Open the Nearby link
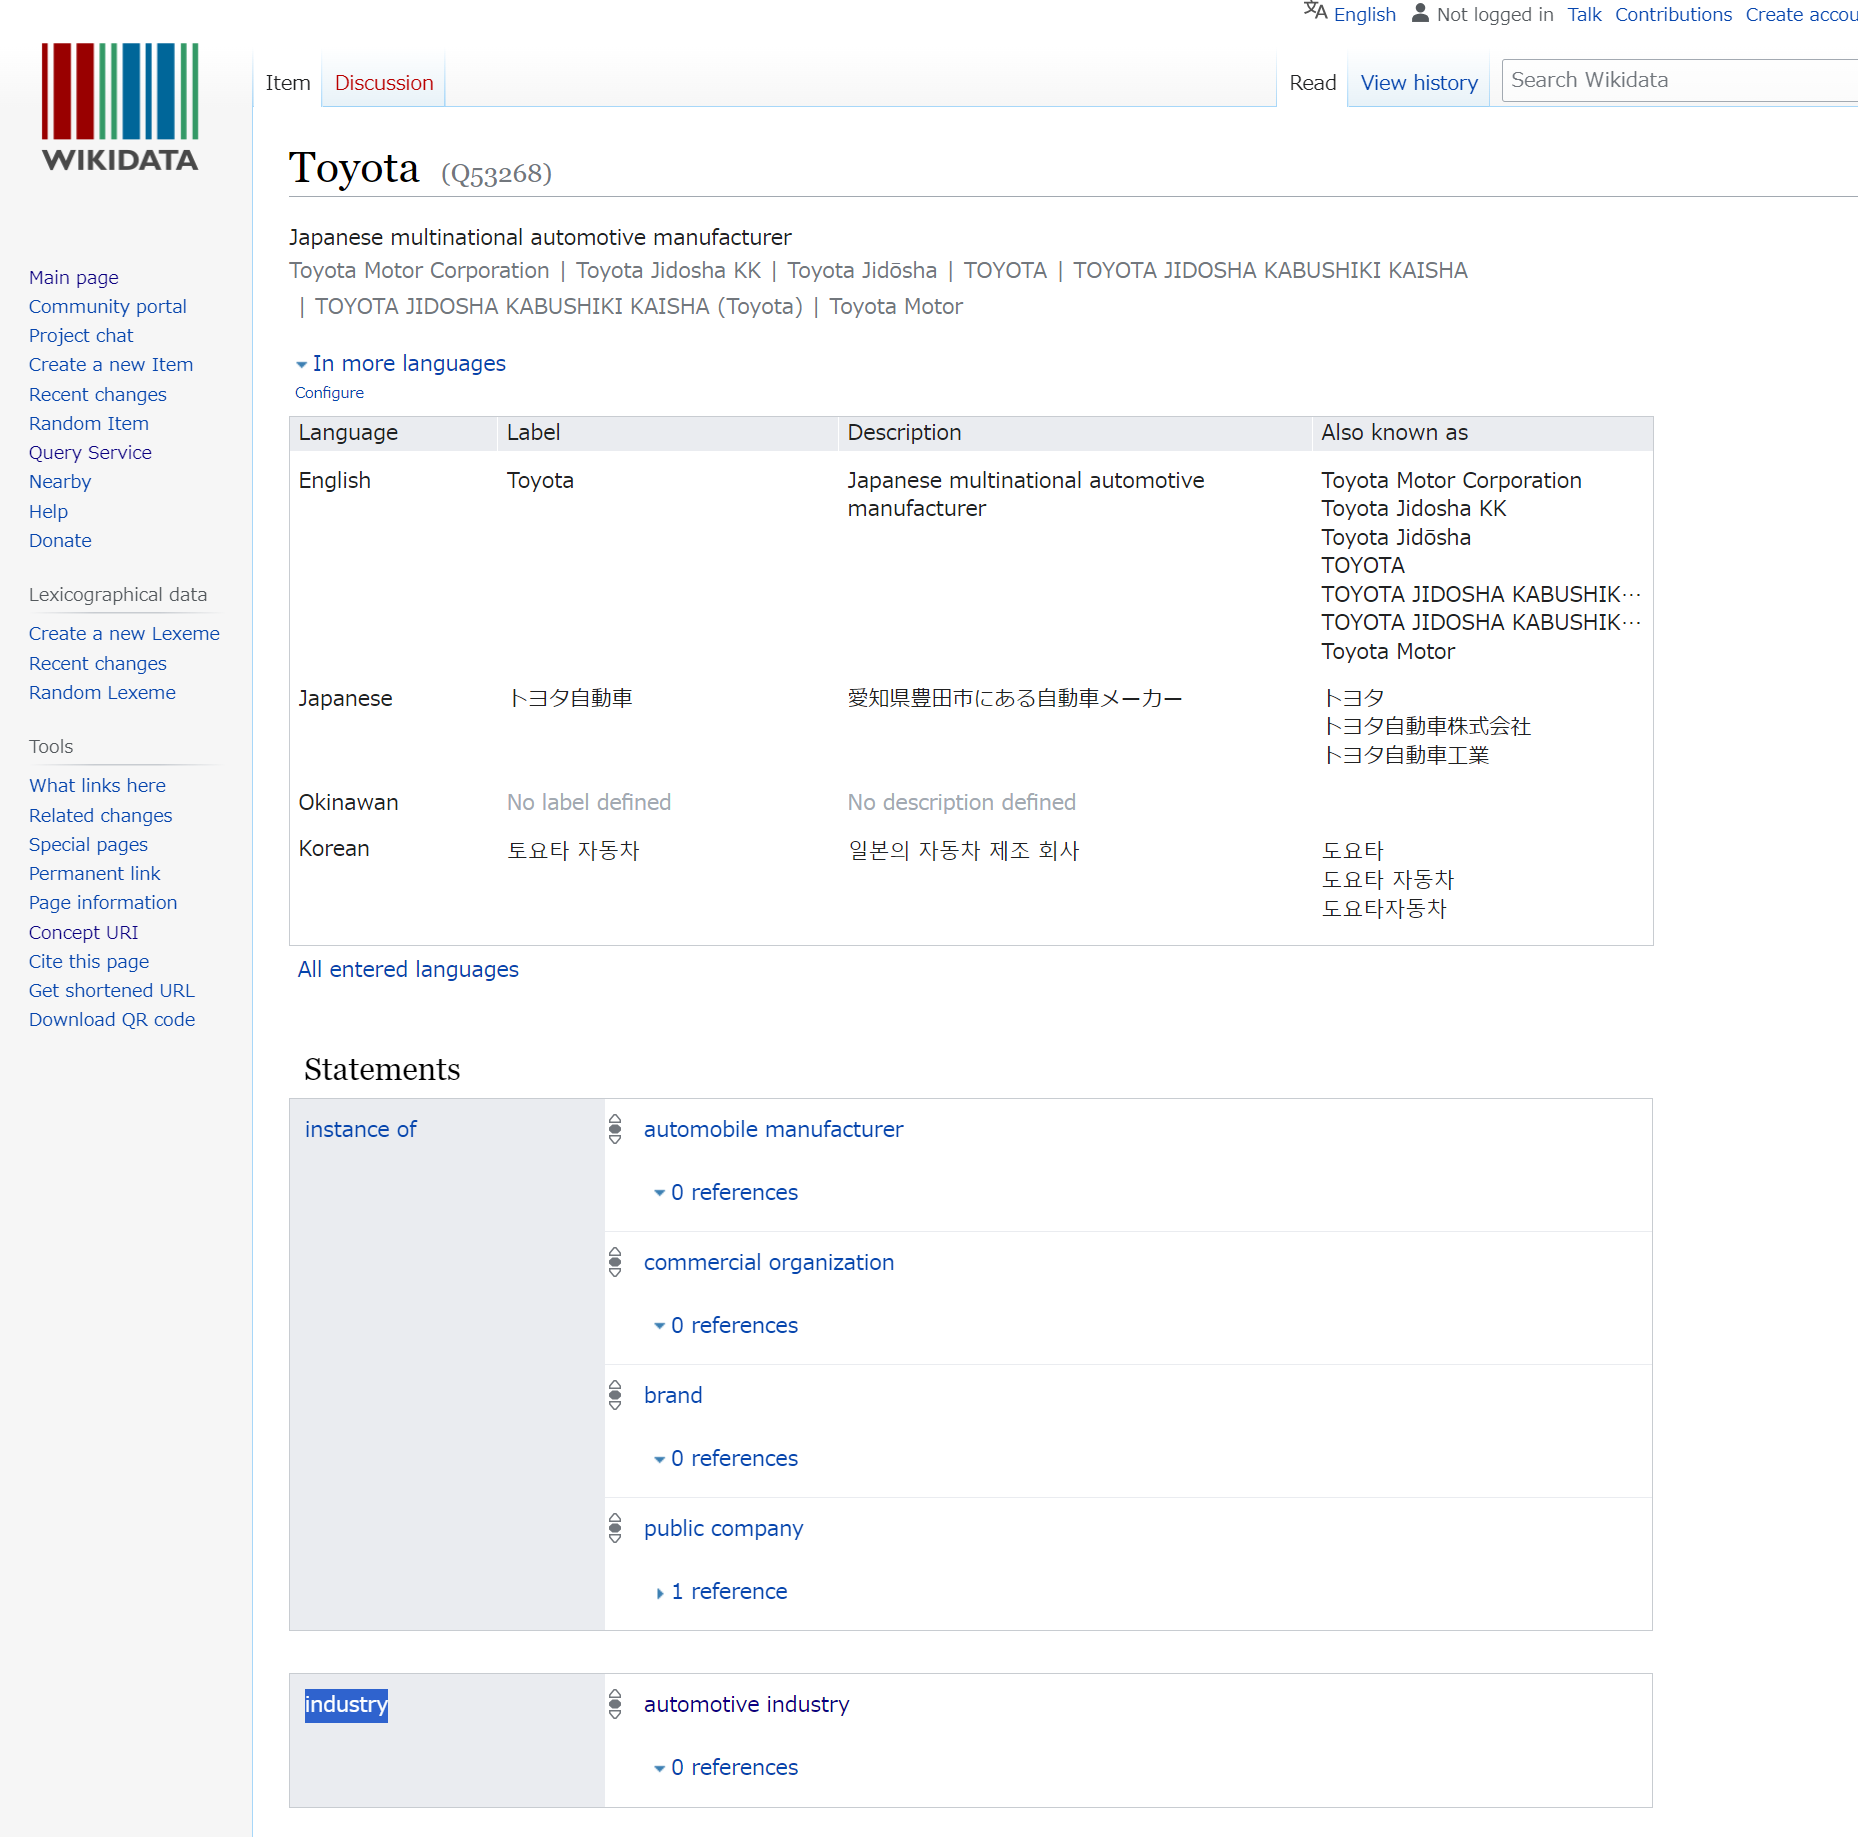The image size is (1858, 1837). 60,481
